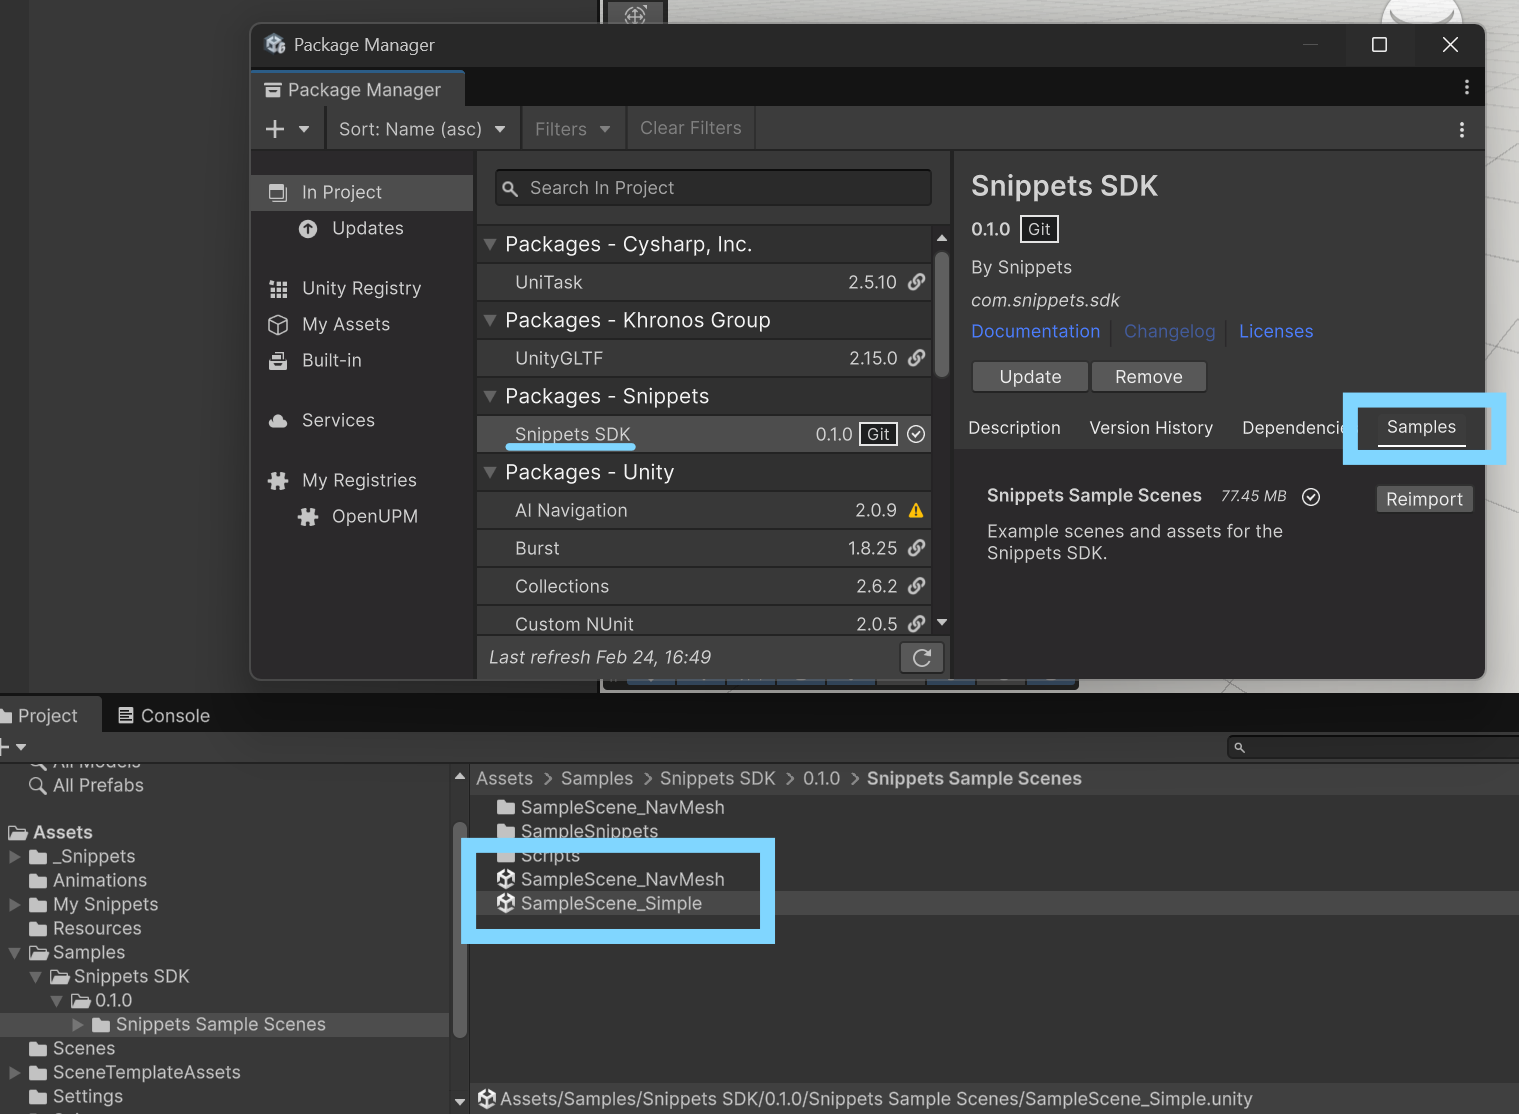Viewport: 1519px width, 1114px height.
Task: Click the UnityGLTF link icon
Action: 916,358
